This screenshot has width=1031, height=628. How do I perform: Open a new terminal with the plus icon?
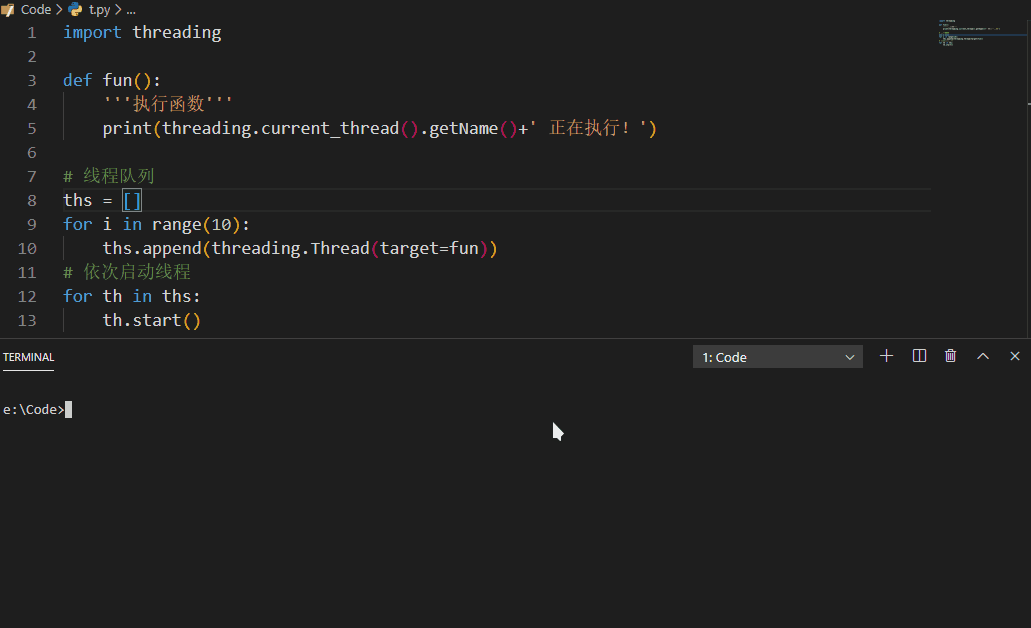(x=886, y=355)
